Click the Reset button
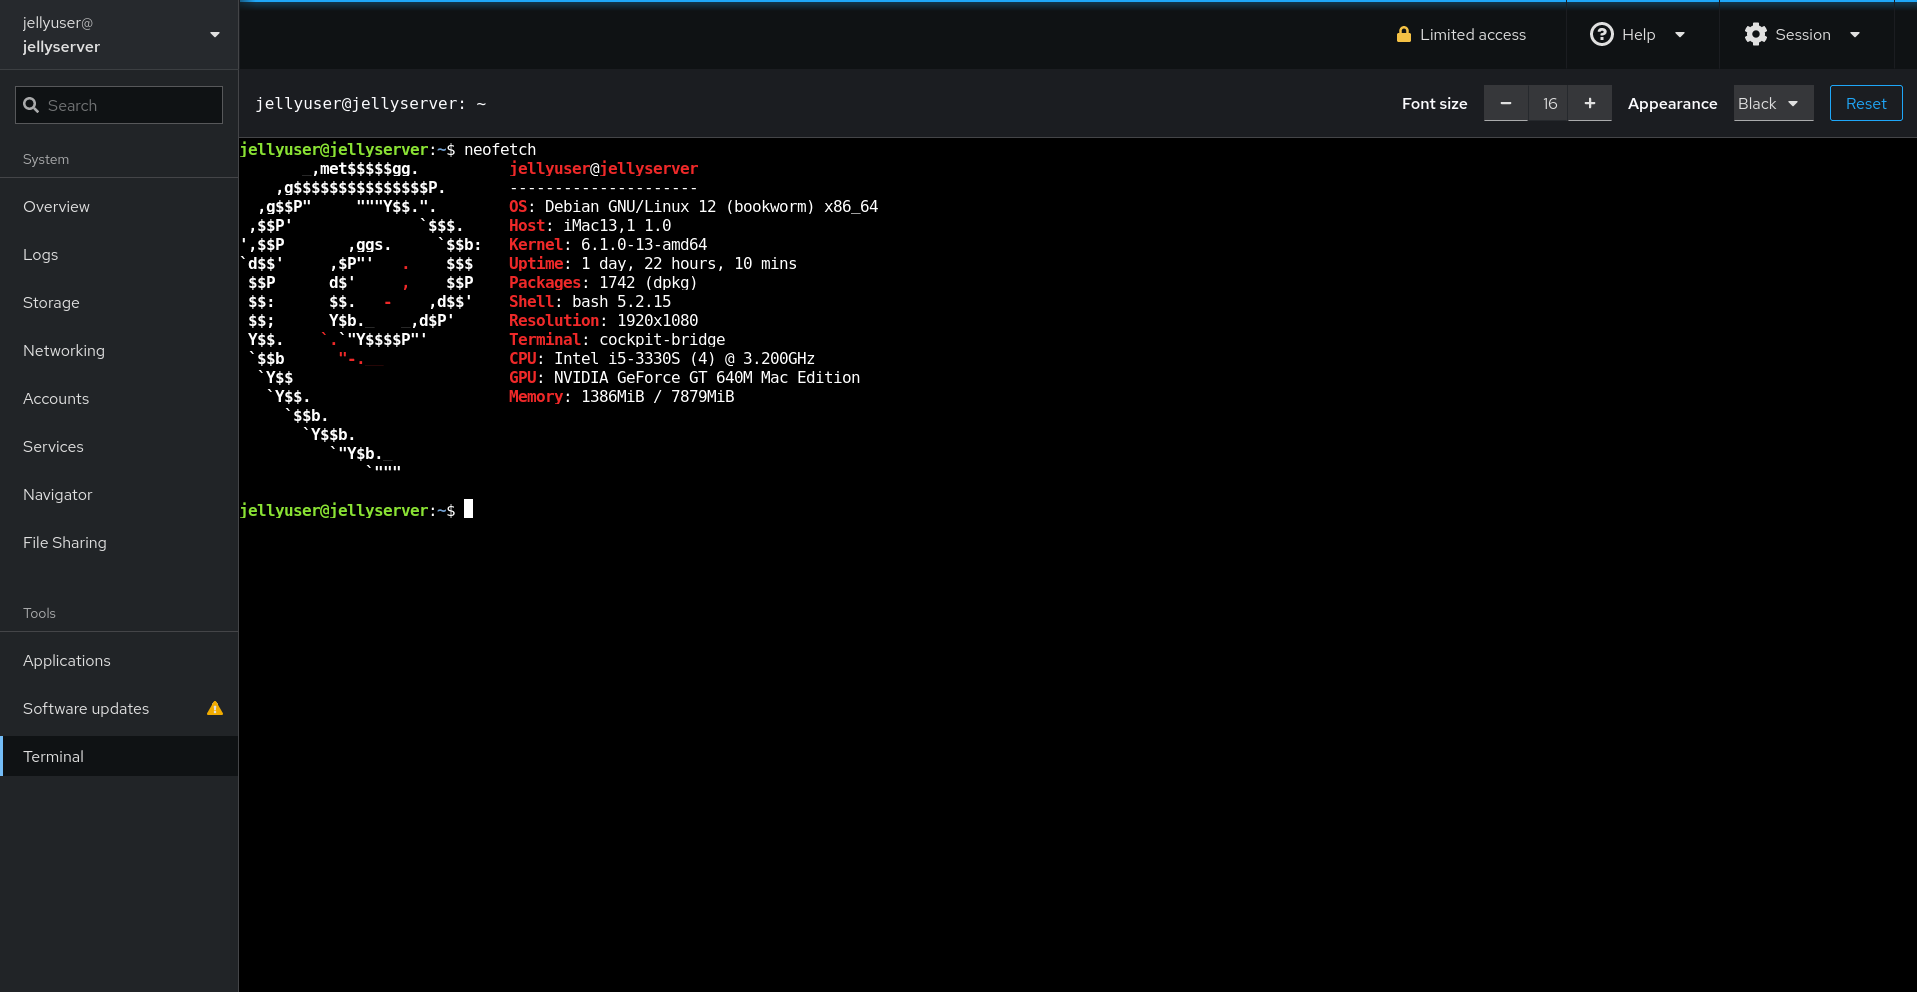Image resolution: width=1917 pixels, height=992 pixels. click(x=1866, y=104)
